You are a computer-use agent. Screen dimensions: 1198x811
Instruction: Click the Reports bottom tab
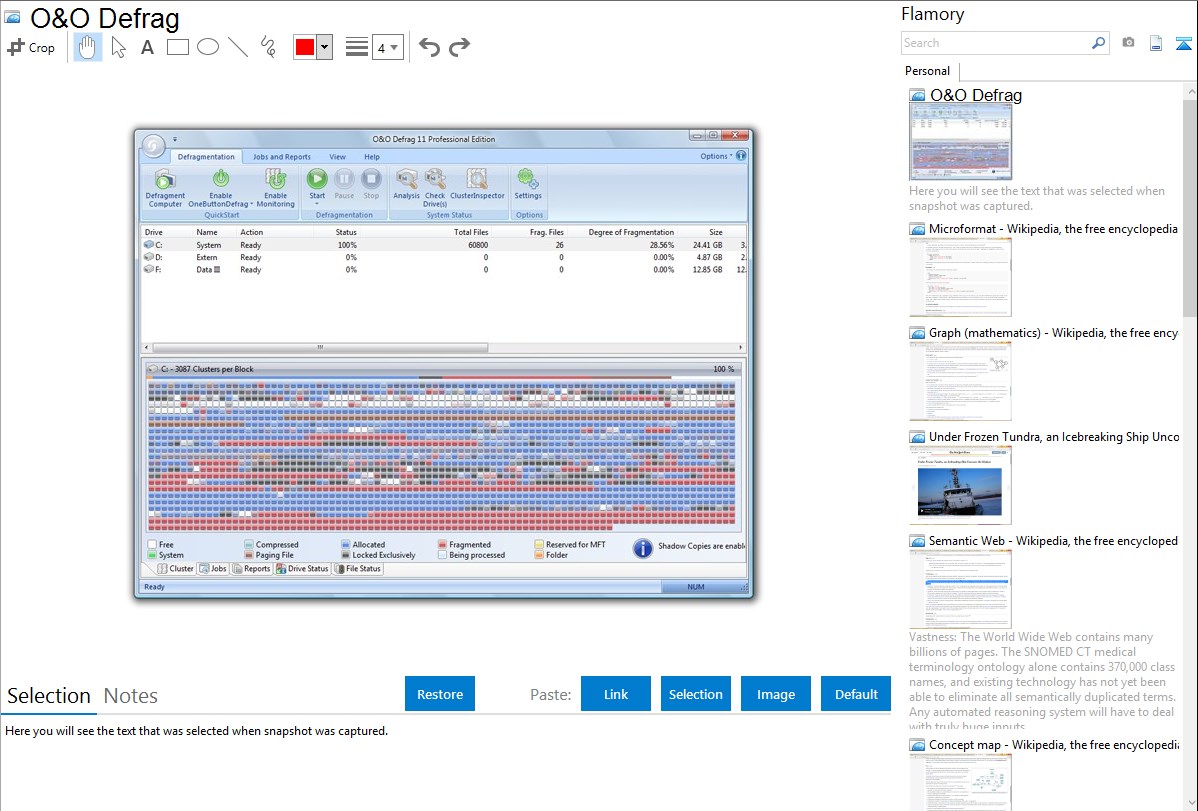pyautogui.click(x=251, y=569)
